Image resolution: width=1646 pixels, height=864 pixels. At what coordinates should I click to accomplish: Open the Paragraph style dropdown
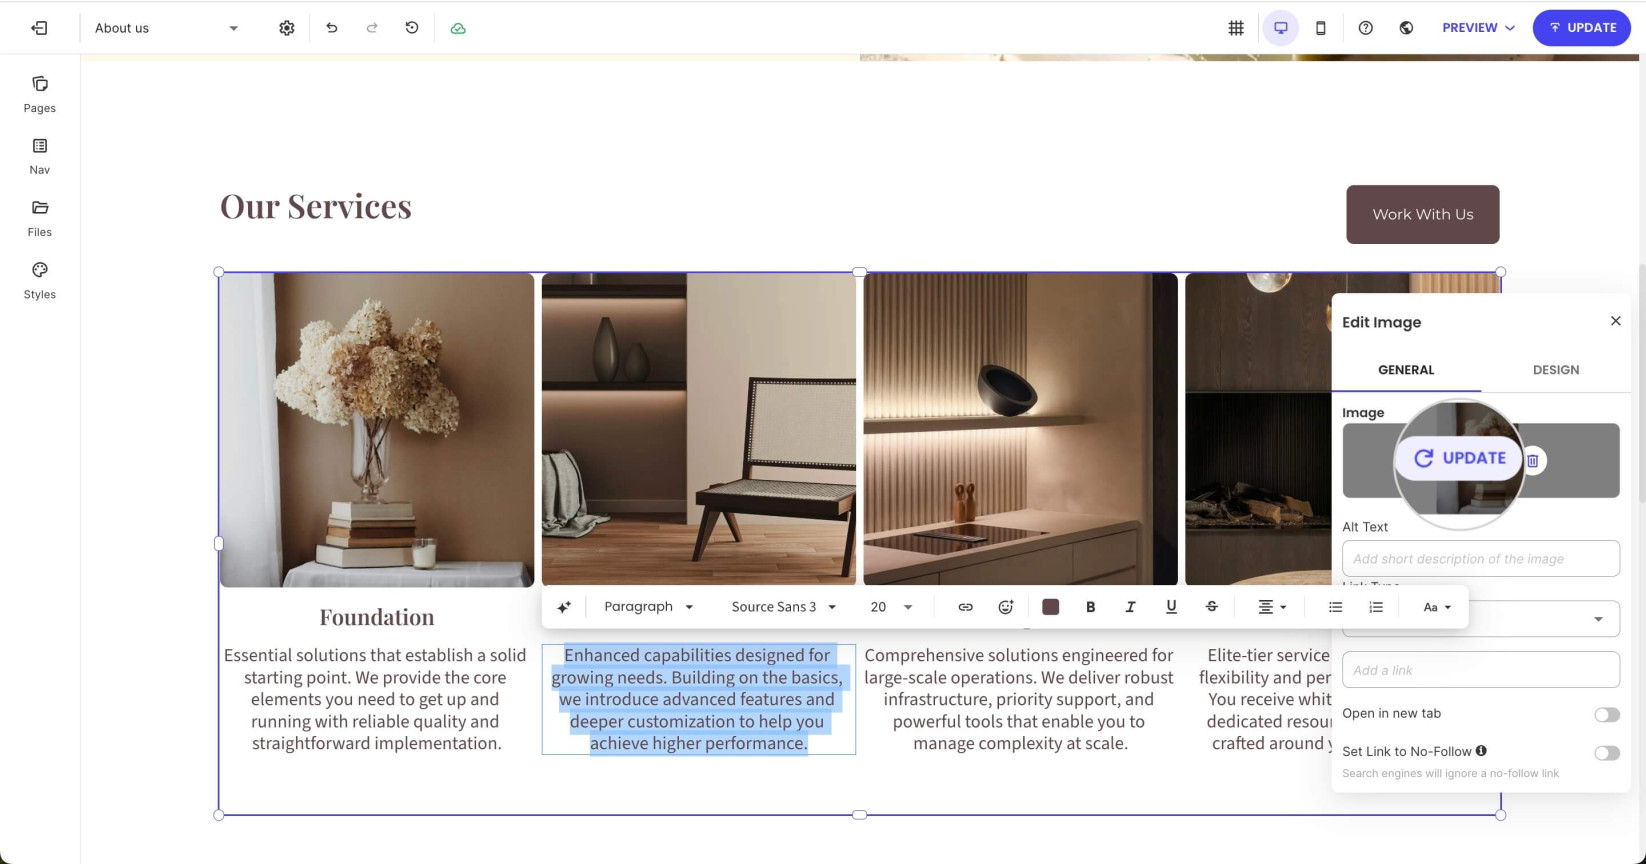coord(649,607)
